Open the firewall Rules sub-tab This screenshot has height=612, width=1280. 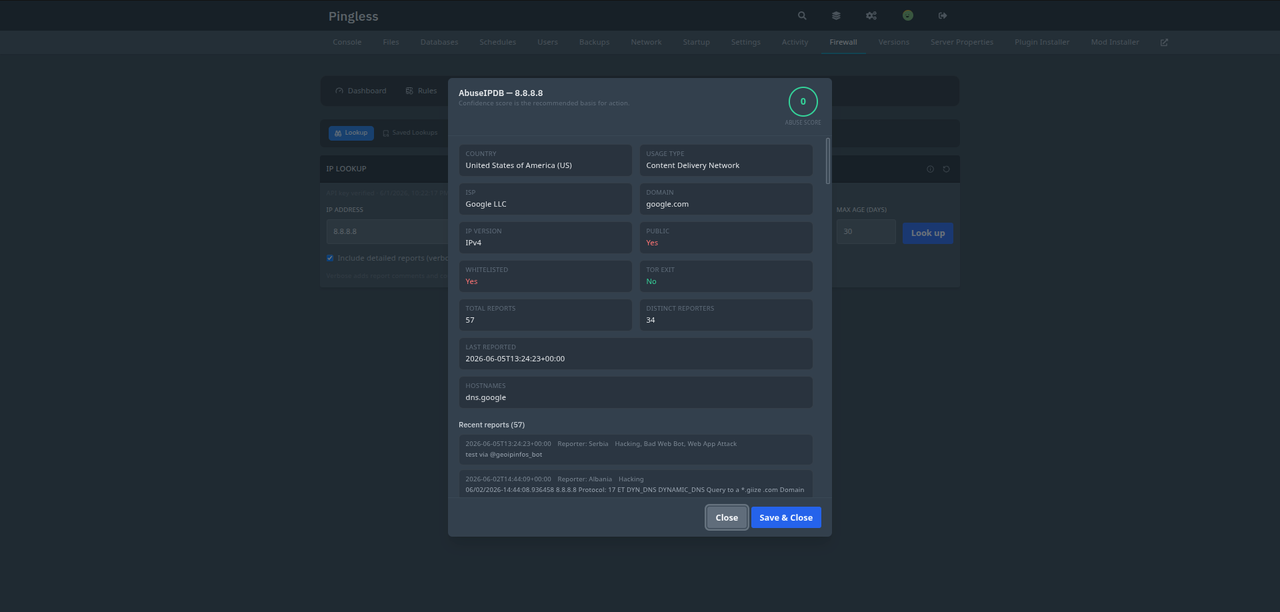click(421, 91)
